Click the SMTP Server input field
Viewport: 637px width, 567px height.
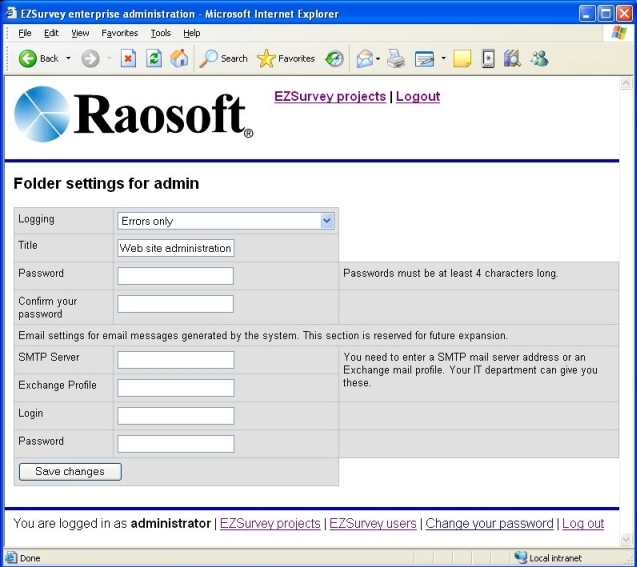[x=175, y=360]
